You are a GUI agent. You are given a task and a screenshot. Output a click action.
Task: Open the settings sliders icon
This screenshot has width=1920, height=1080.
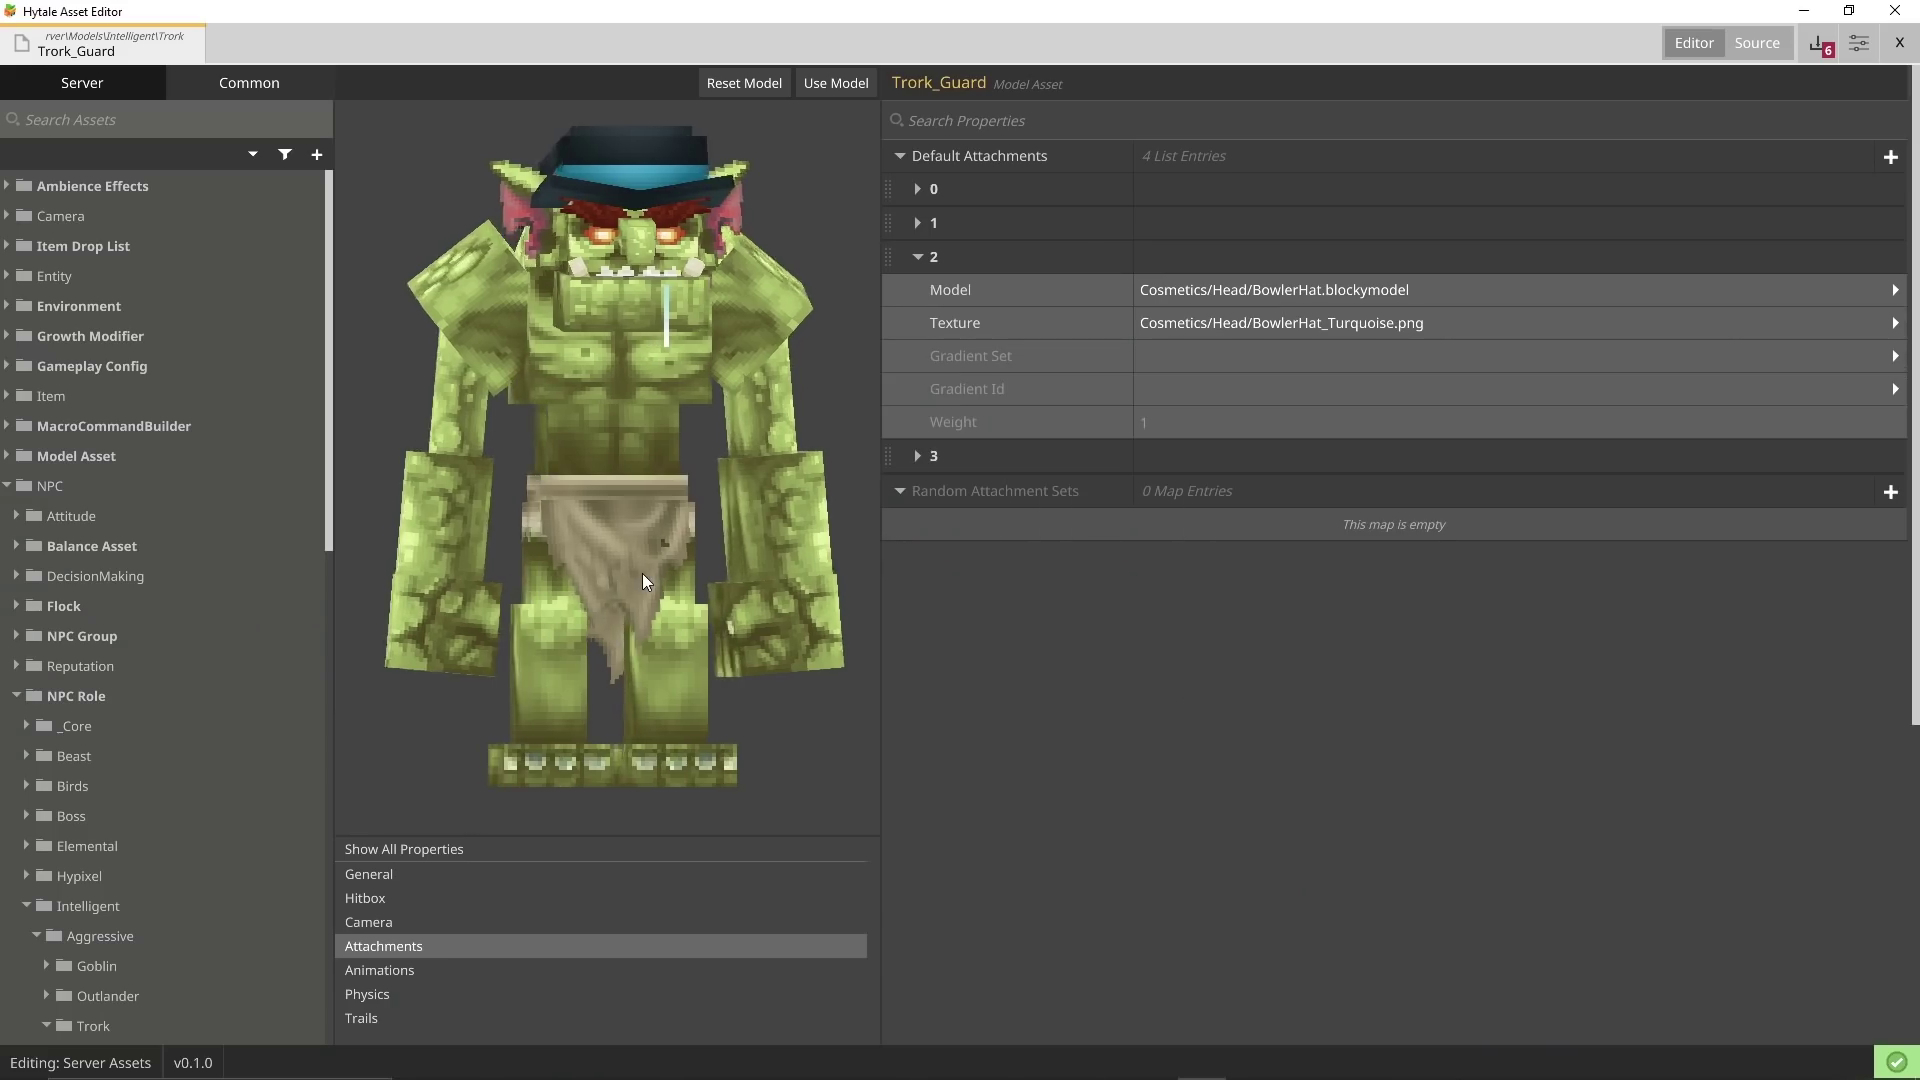pyautogui.click(x=1859, y=44)
